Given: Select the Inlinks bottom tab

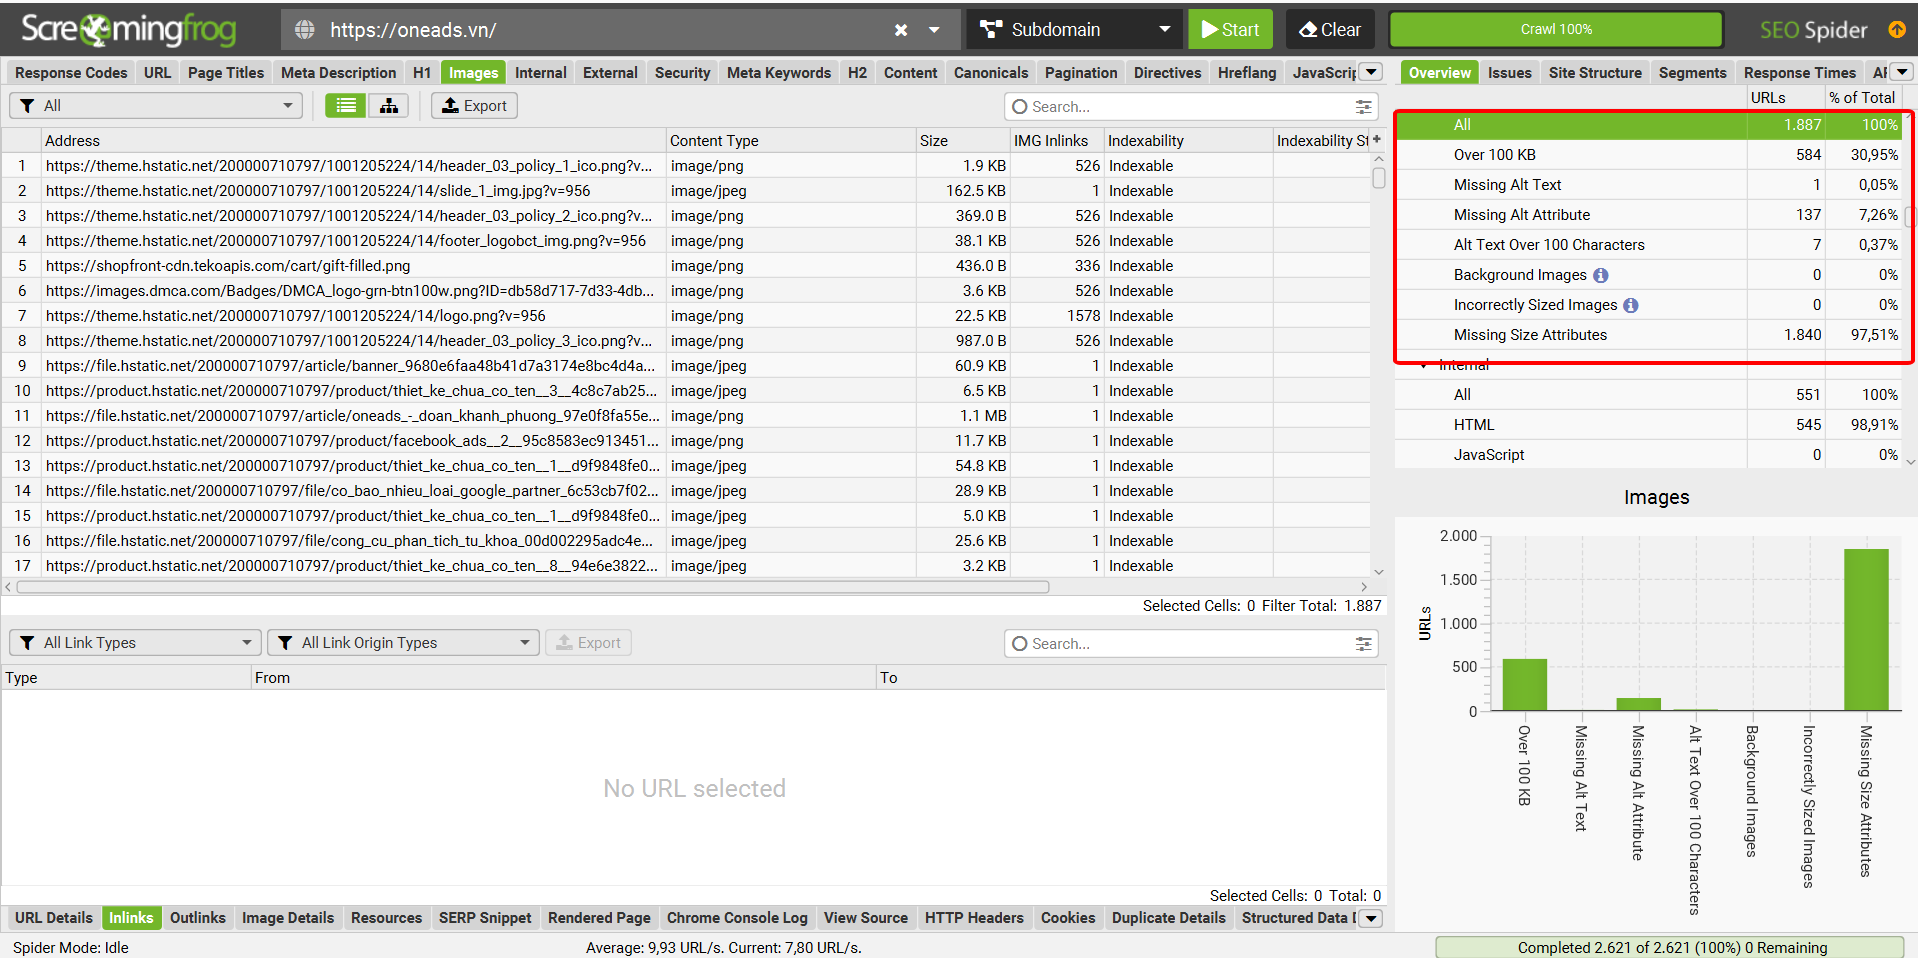Looking at the screenshot, I should pyautogui.click(x=131, y=918).
